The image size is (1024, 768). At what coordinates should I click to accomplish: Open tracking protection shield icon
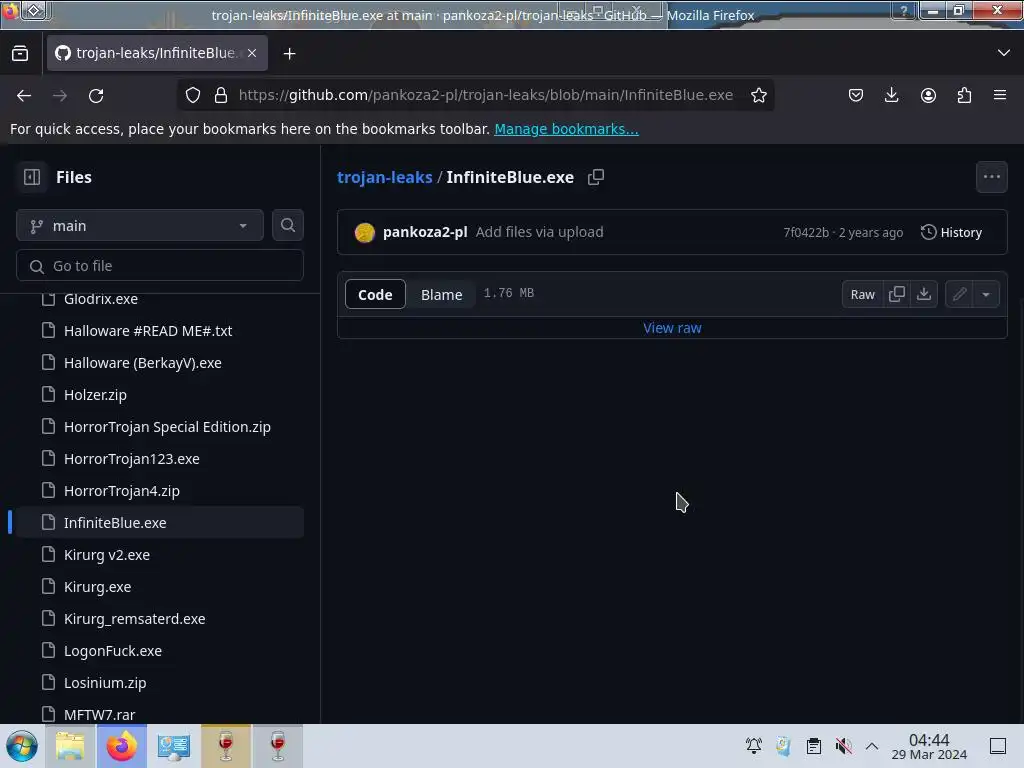(x=193, y=95)
